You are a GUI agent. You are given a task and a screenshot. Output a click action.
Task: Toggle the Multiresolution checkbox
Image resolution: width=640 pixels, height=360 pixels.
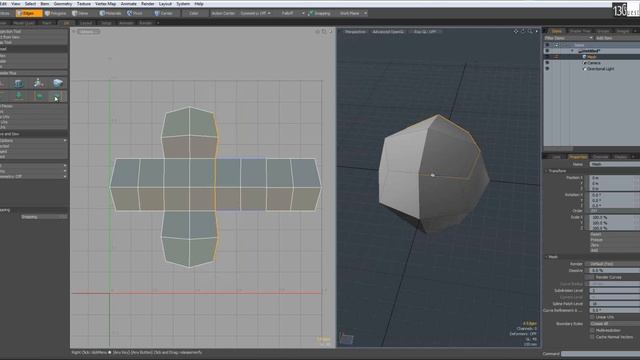point(592,330)
